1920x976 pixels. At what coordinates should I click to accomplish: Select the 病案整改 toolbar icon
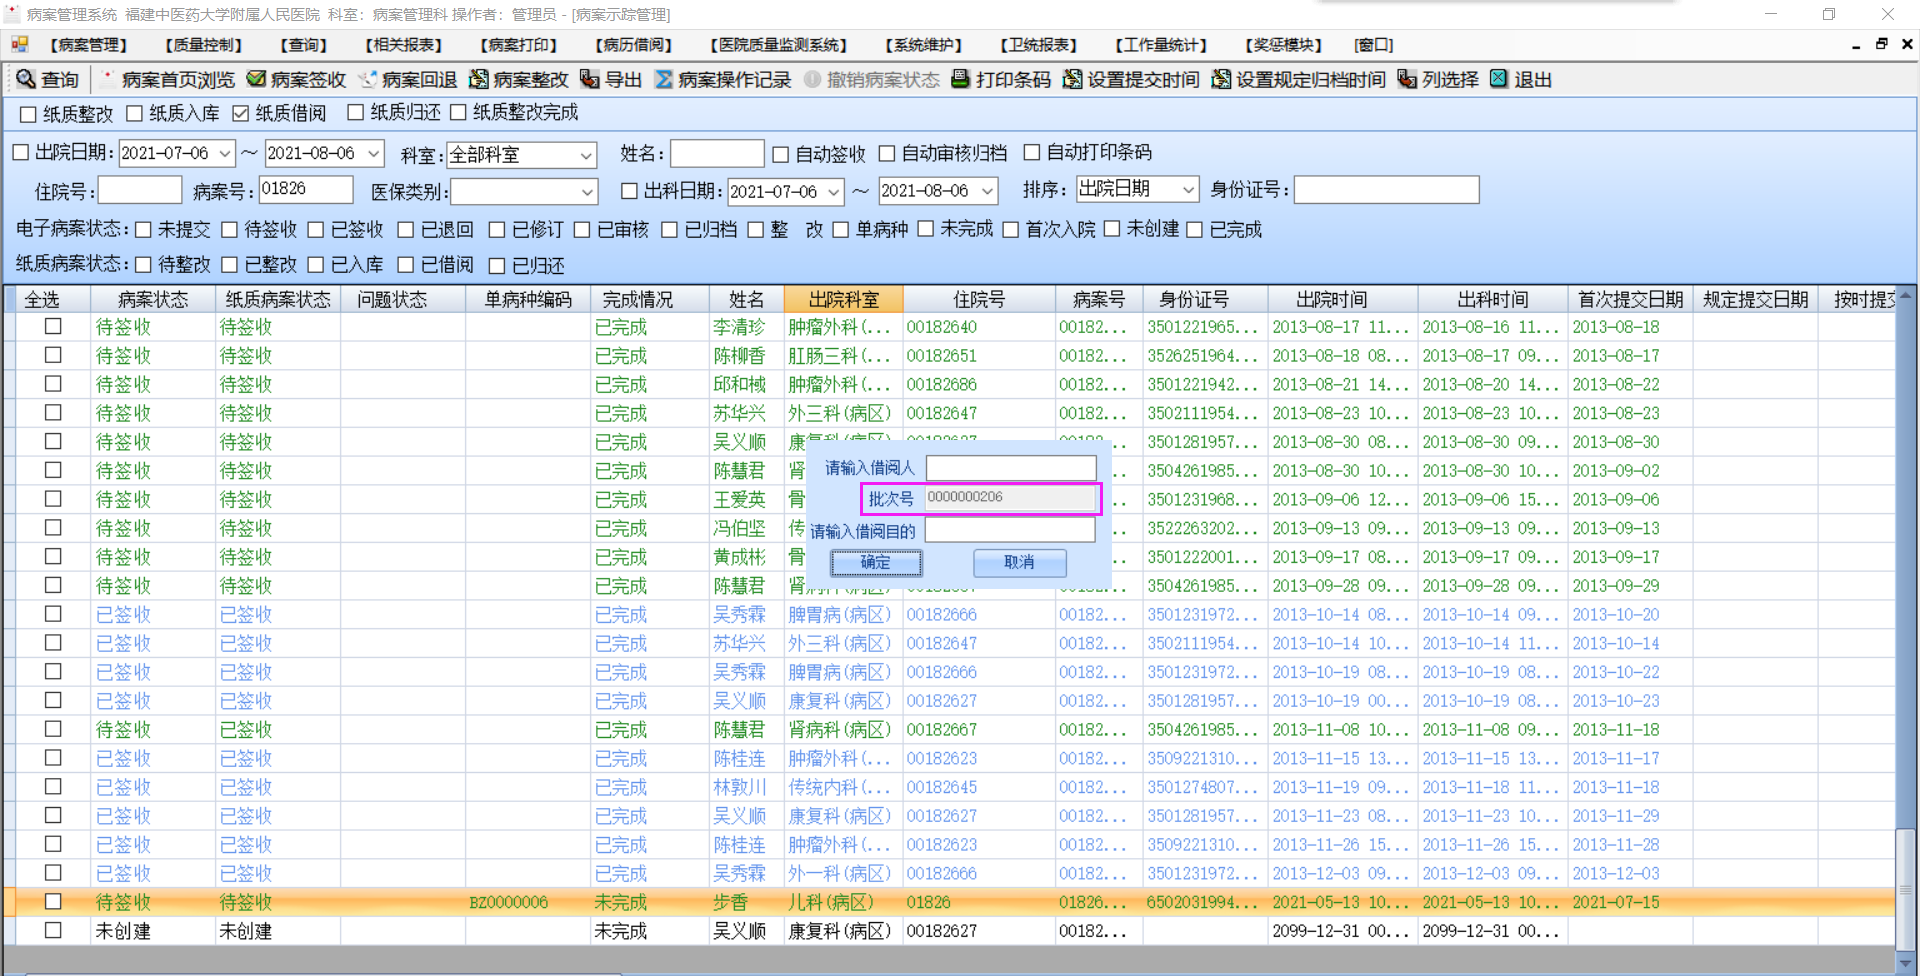point(479,79)
